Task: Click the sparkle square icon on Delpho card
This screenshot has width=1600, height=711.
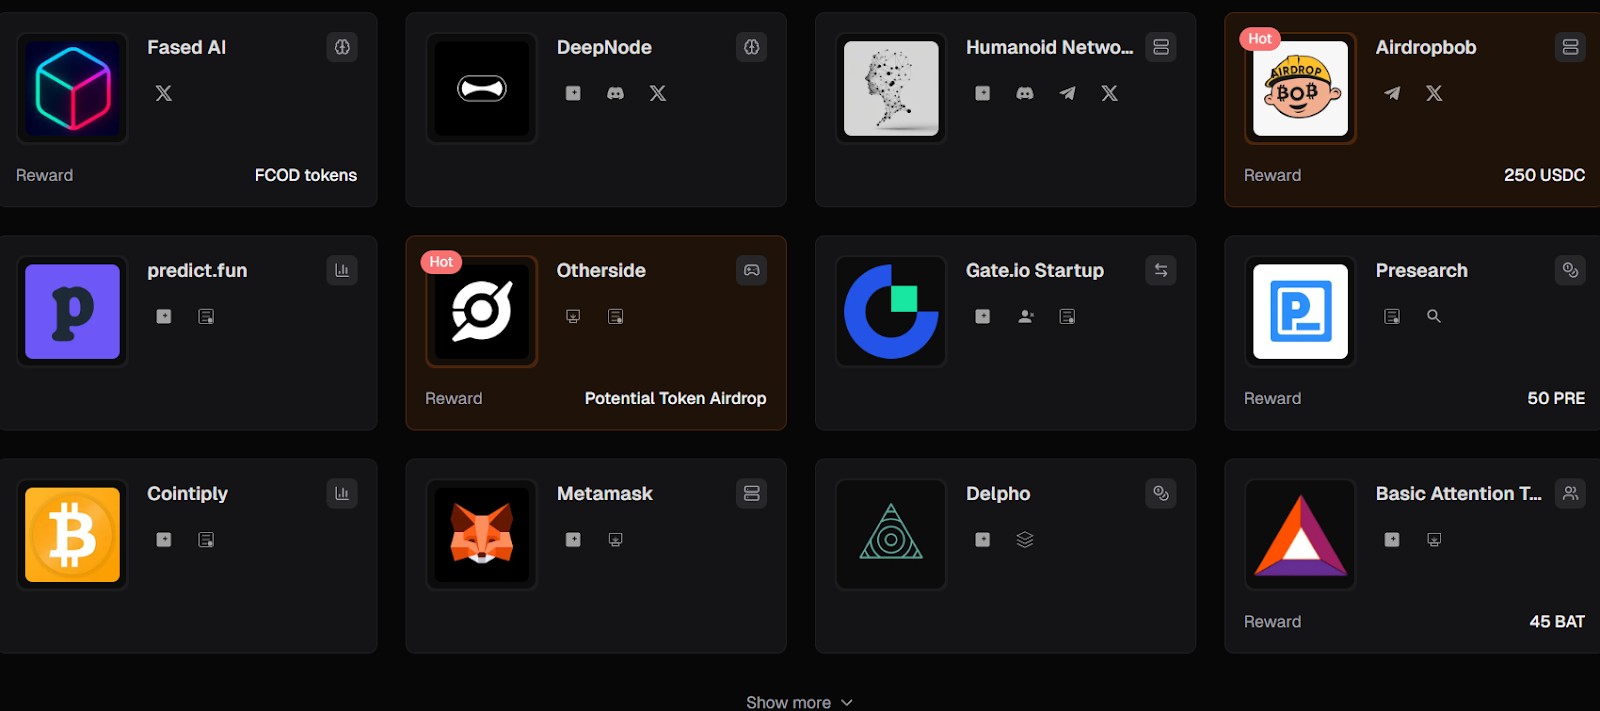Action: point(983,539)
